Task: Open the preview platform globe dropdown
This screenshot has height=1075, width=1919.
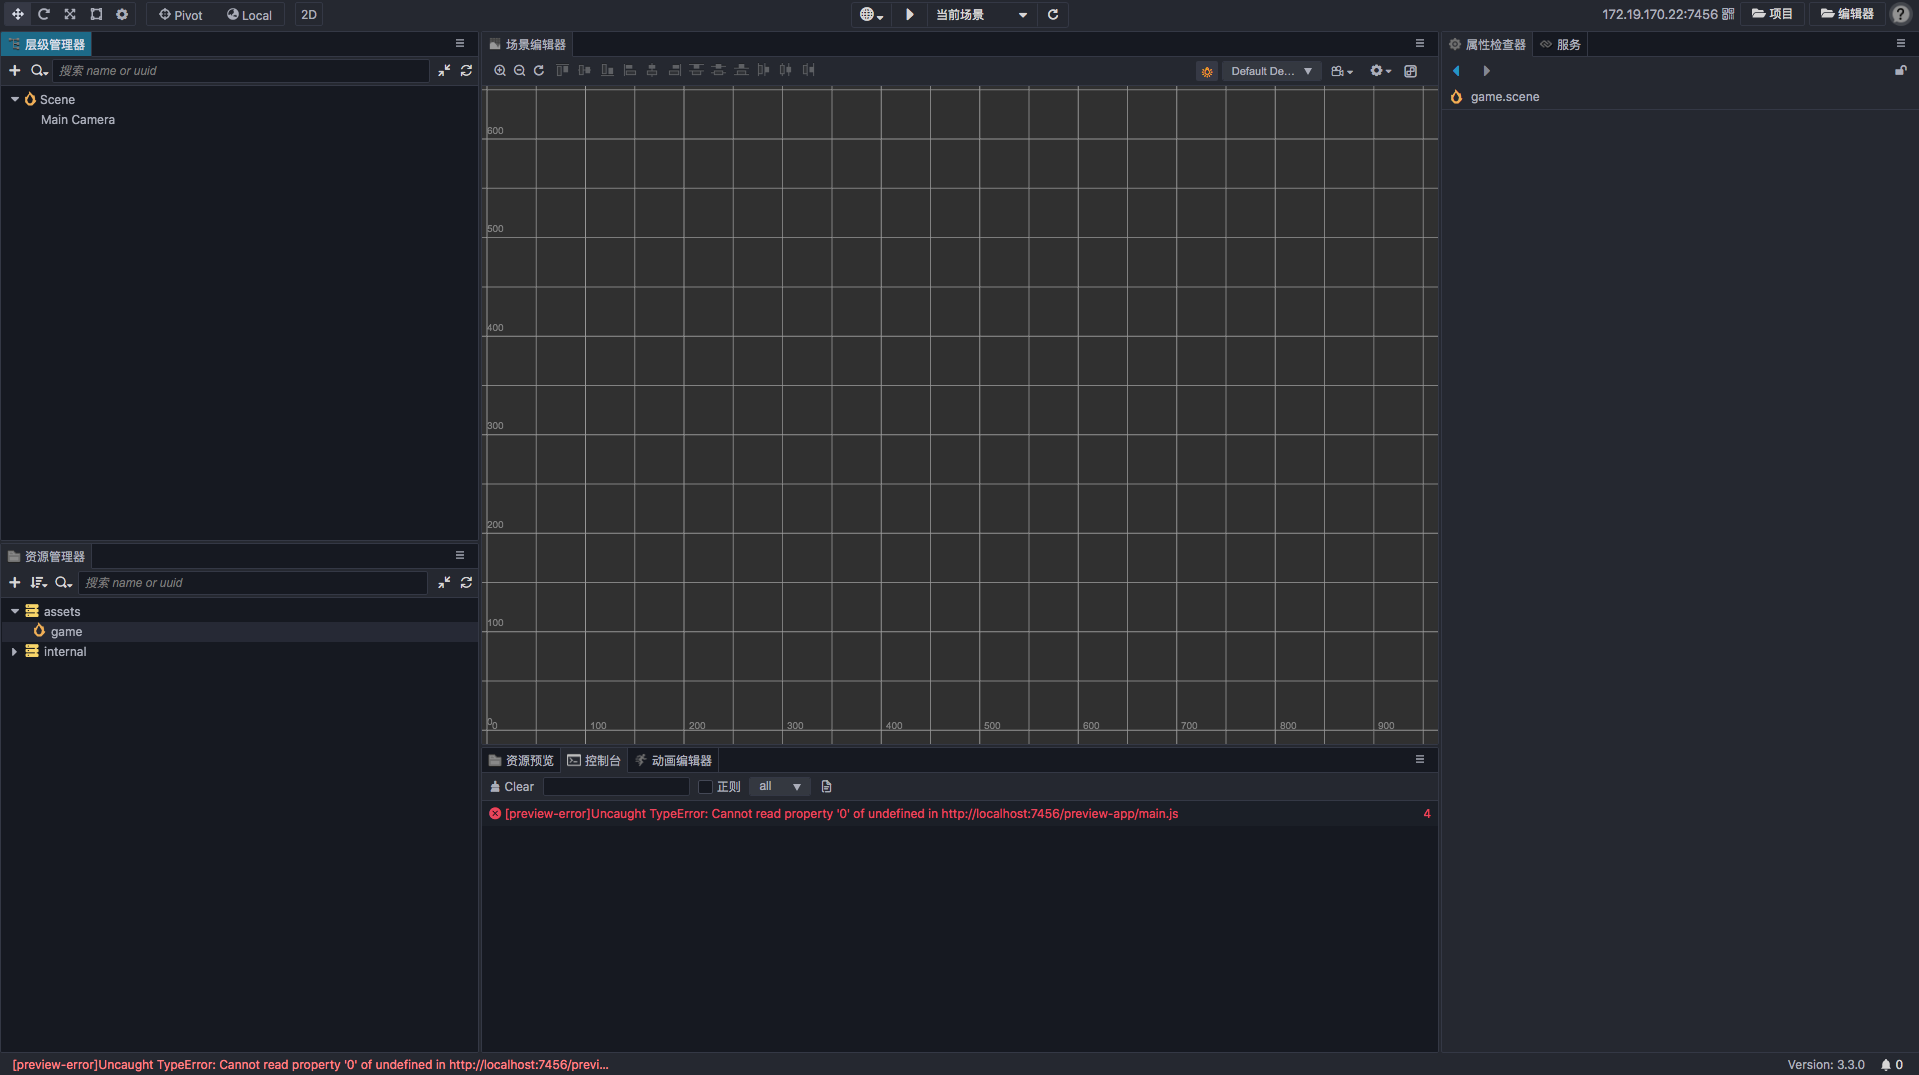Action: point(871,14)
